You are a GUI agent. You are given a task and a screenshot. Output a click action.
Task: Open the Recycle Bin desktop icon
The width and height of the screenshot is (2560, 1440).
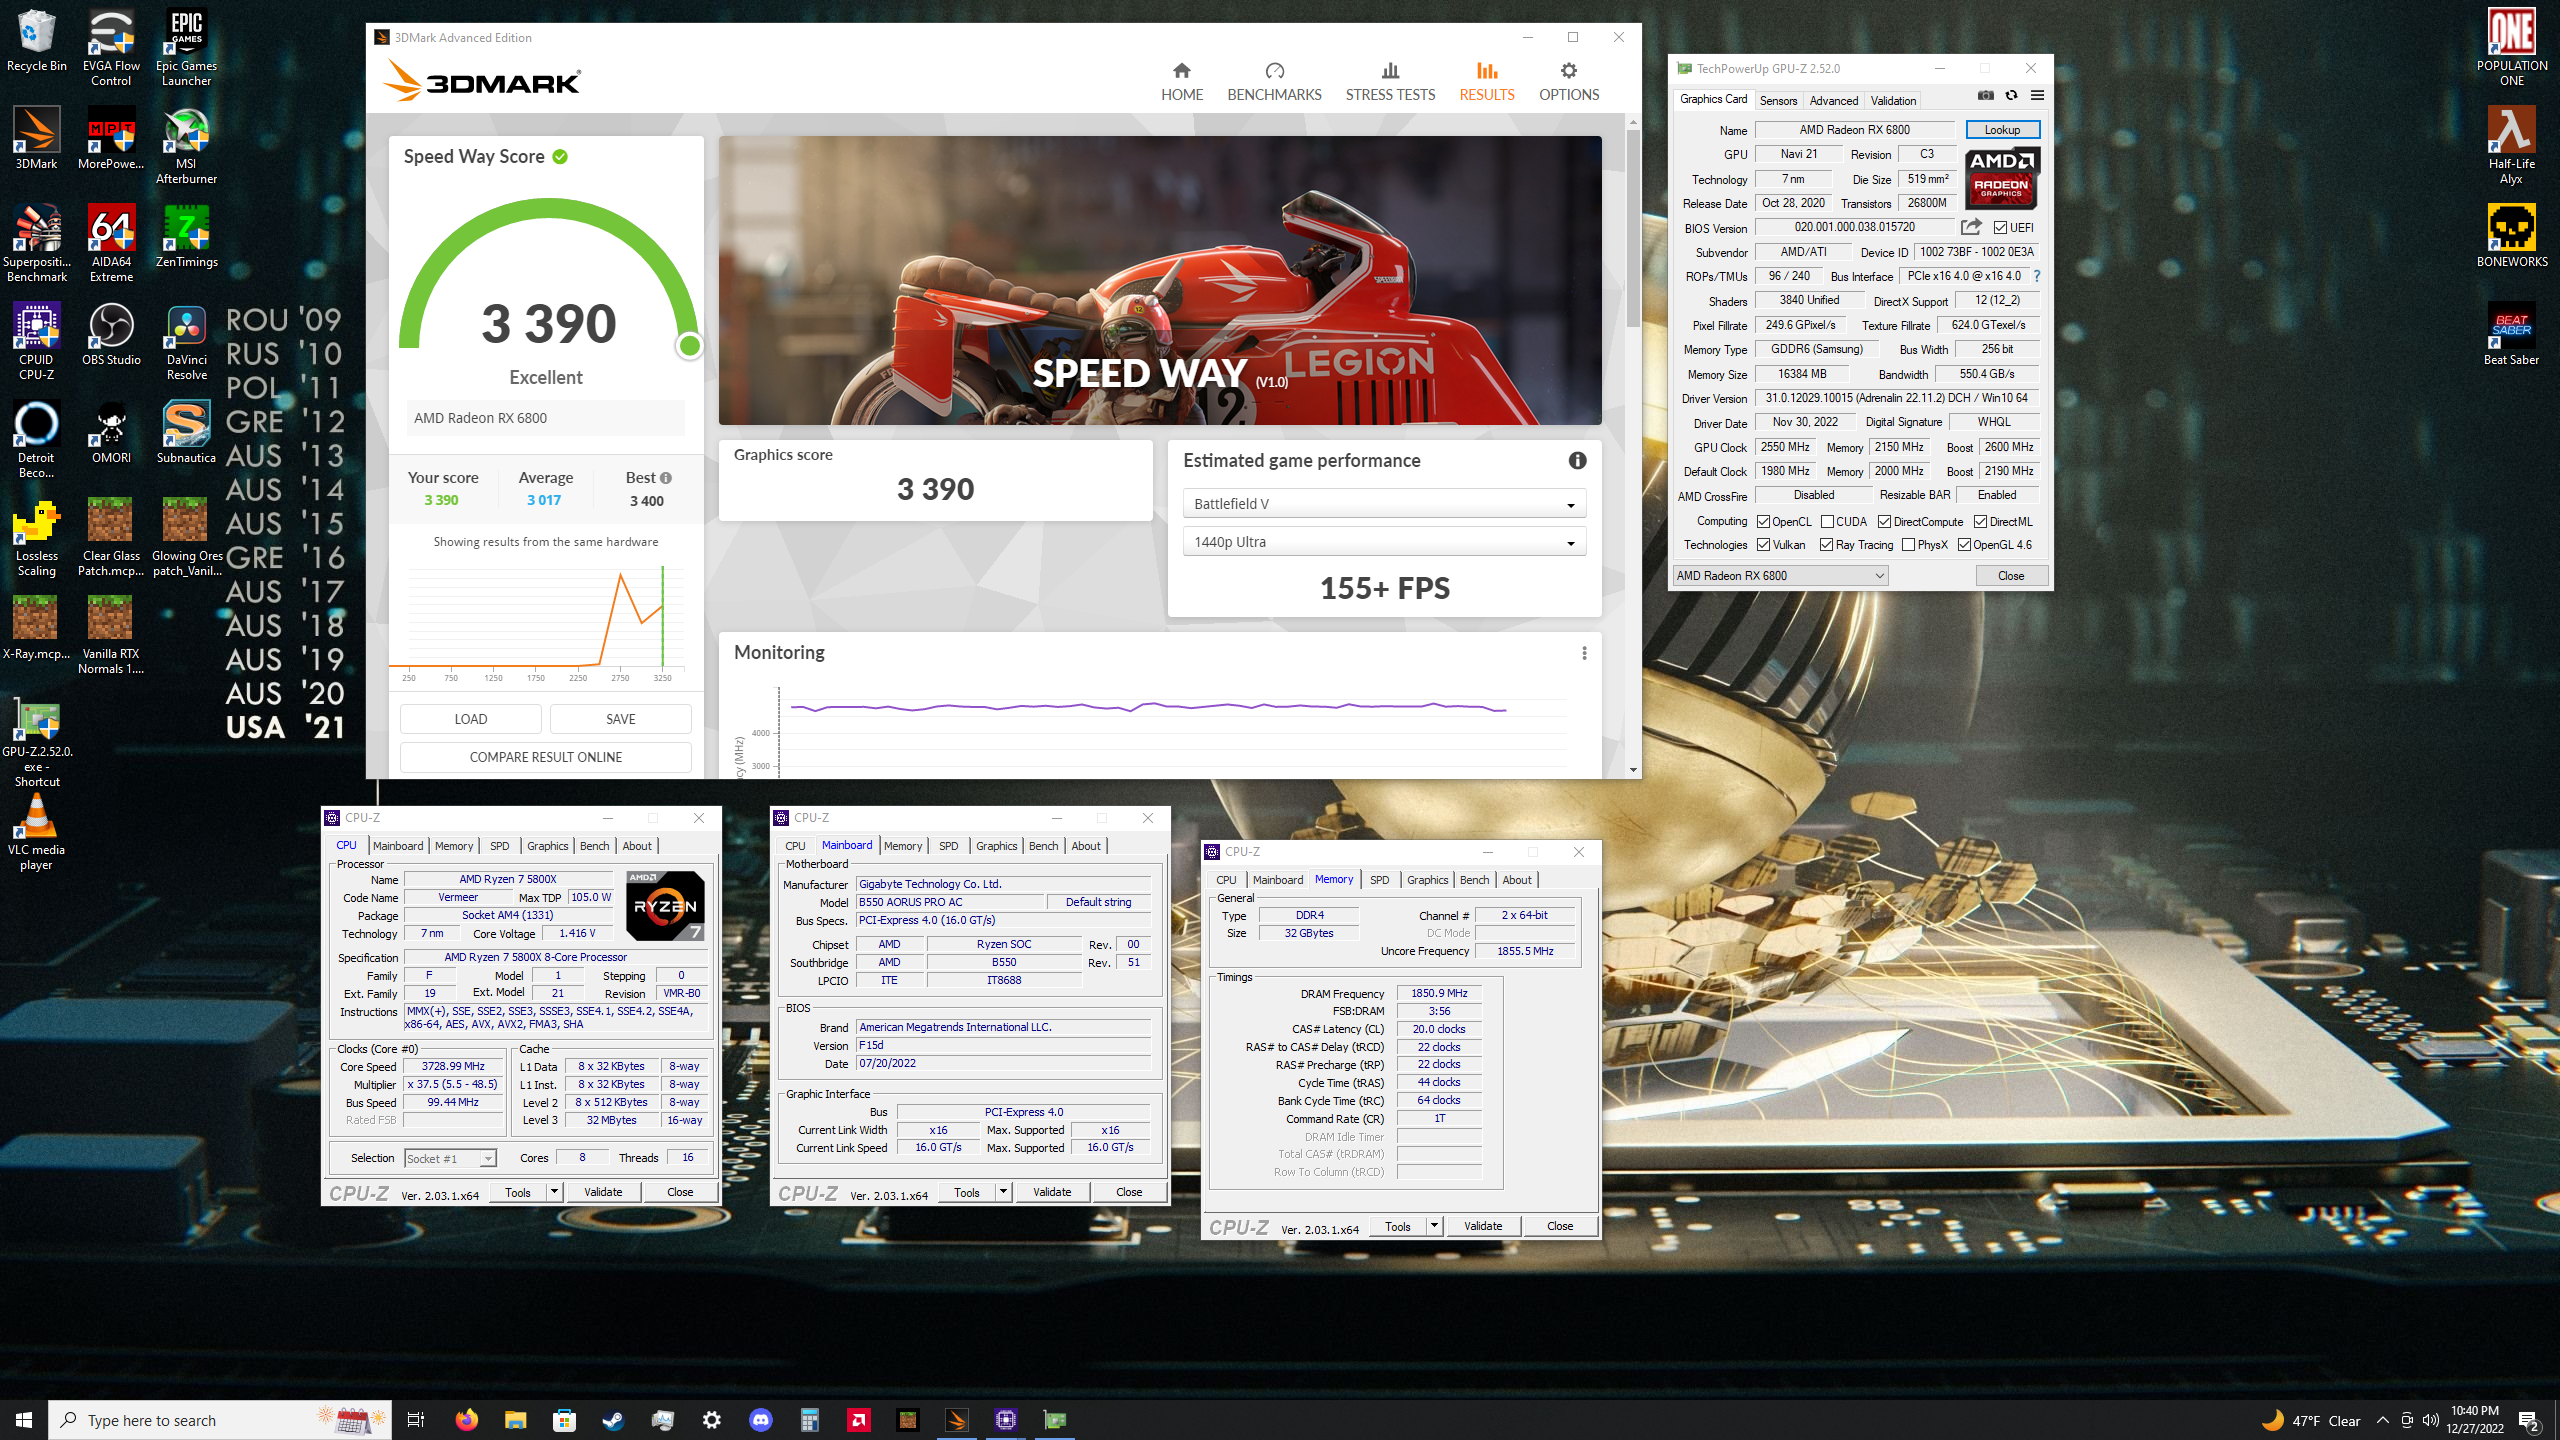[36, 42]
